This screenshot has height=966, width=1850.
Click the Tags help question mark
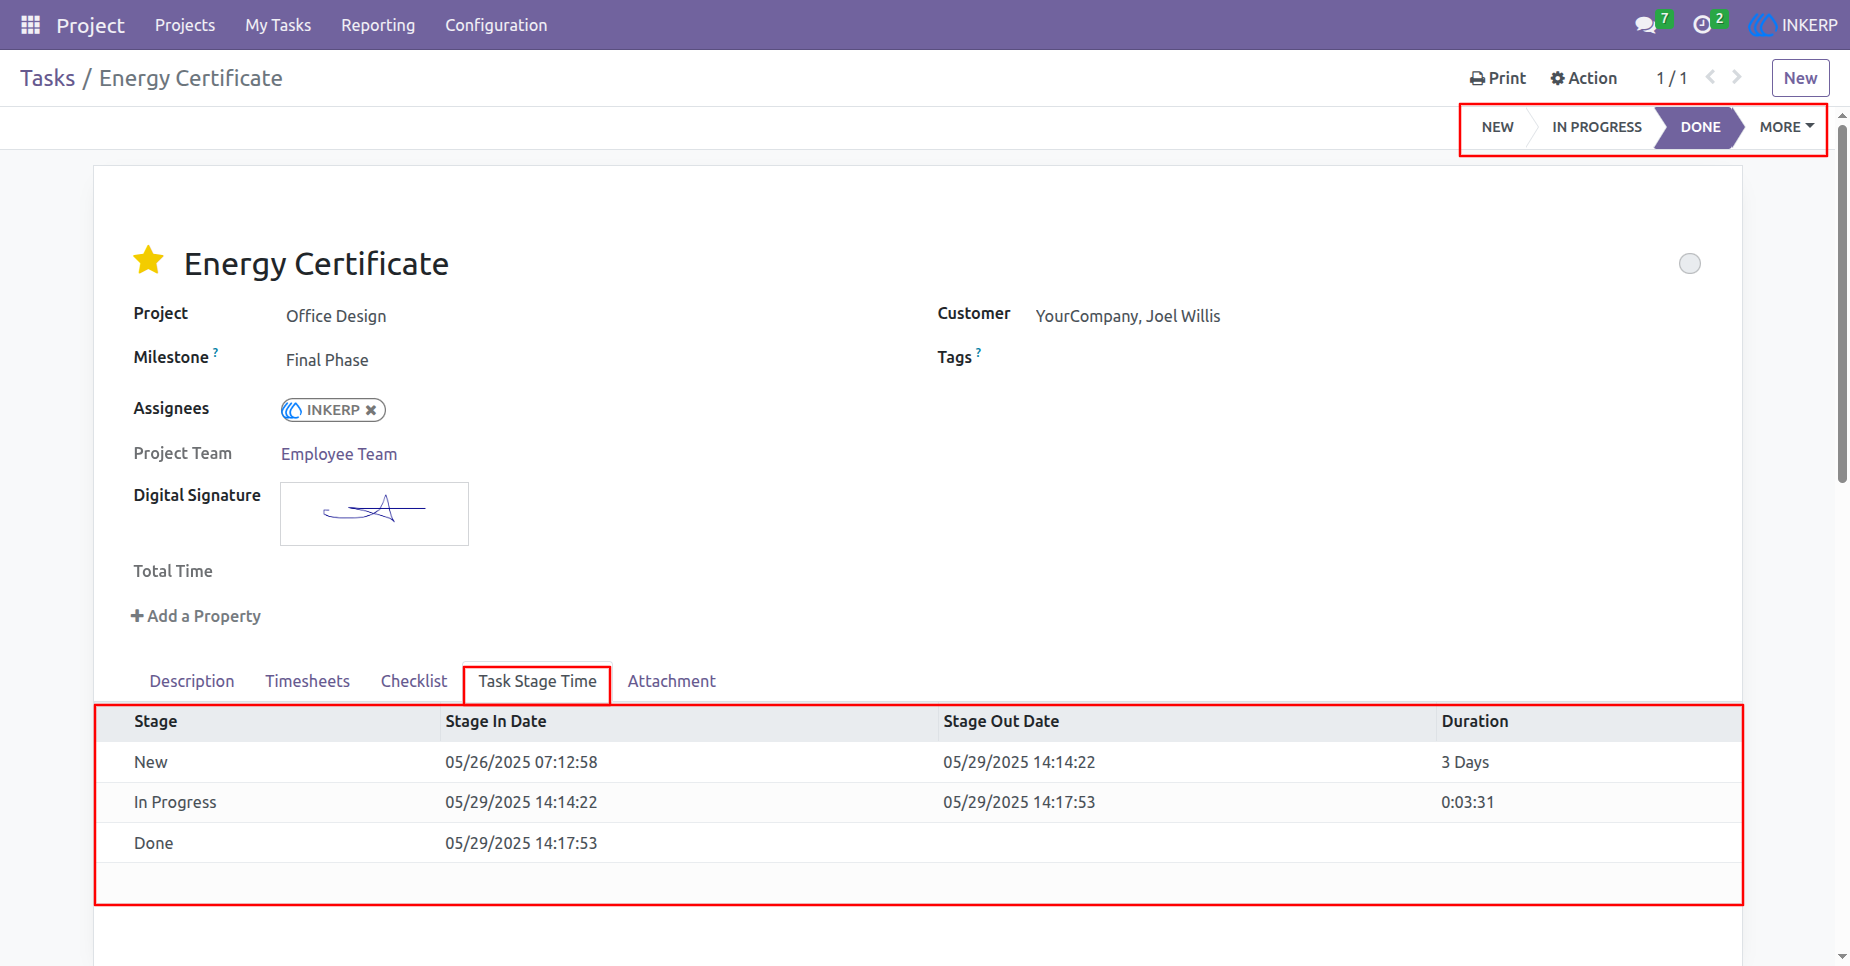tap(978, 352)
